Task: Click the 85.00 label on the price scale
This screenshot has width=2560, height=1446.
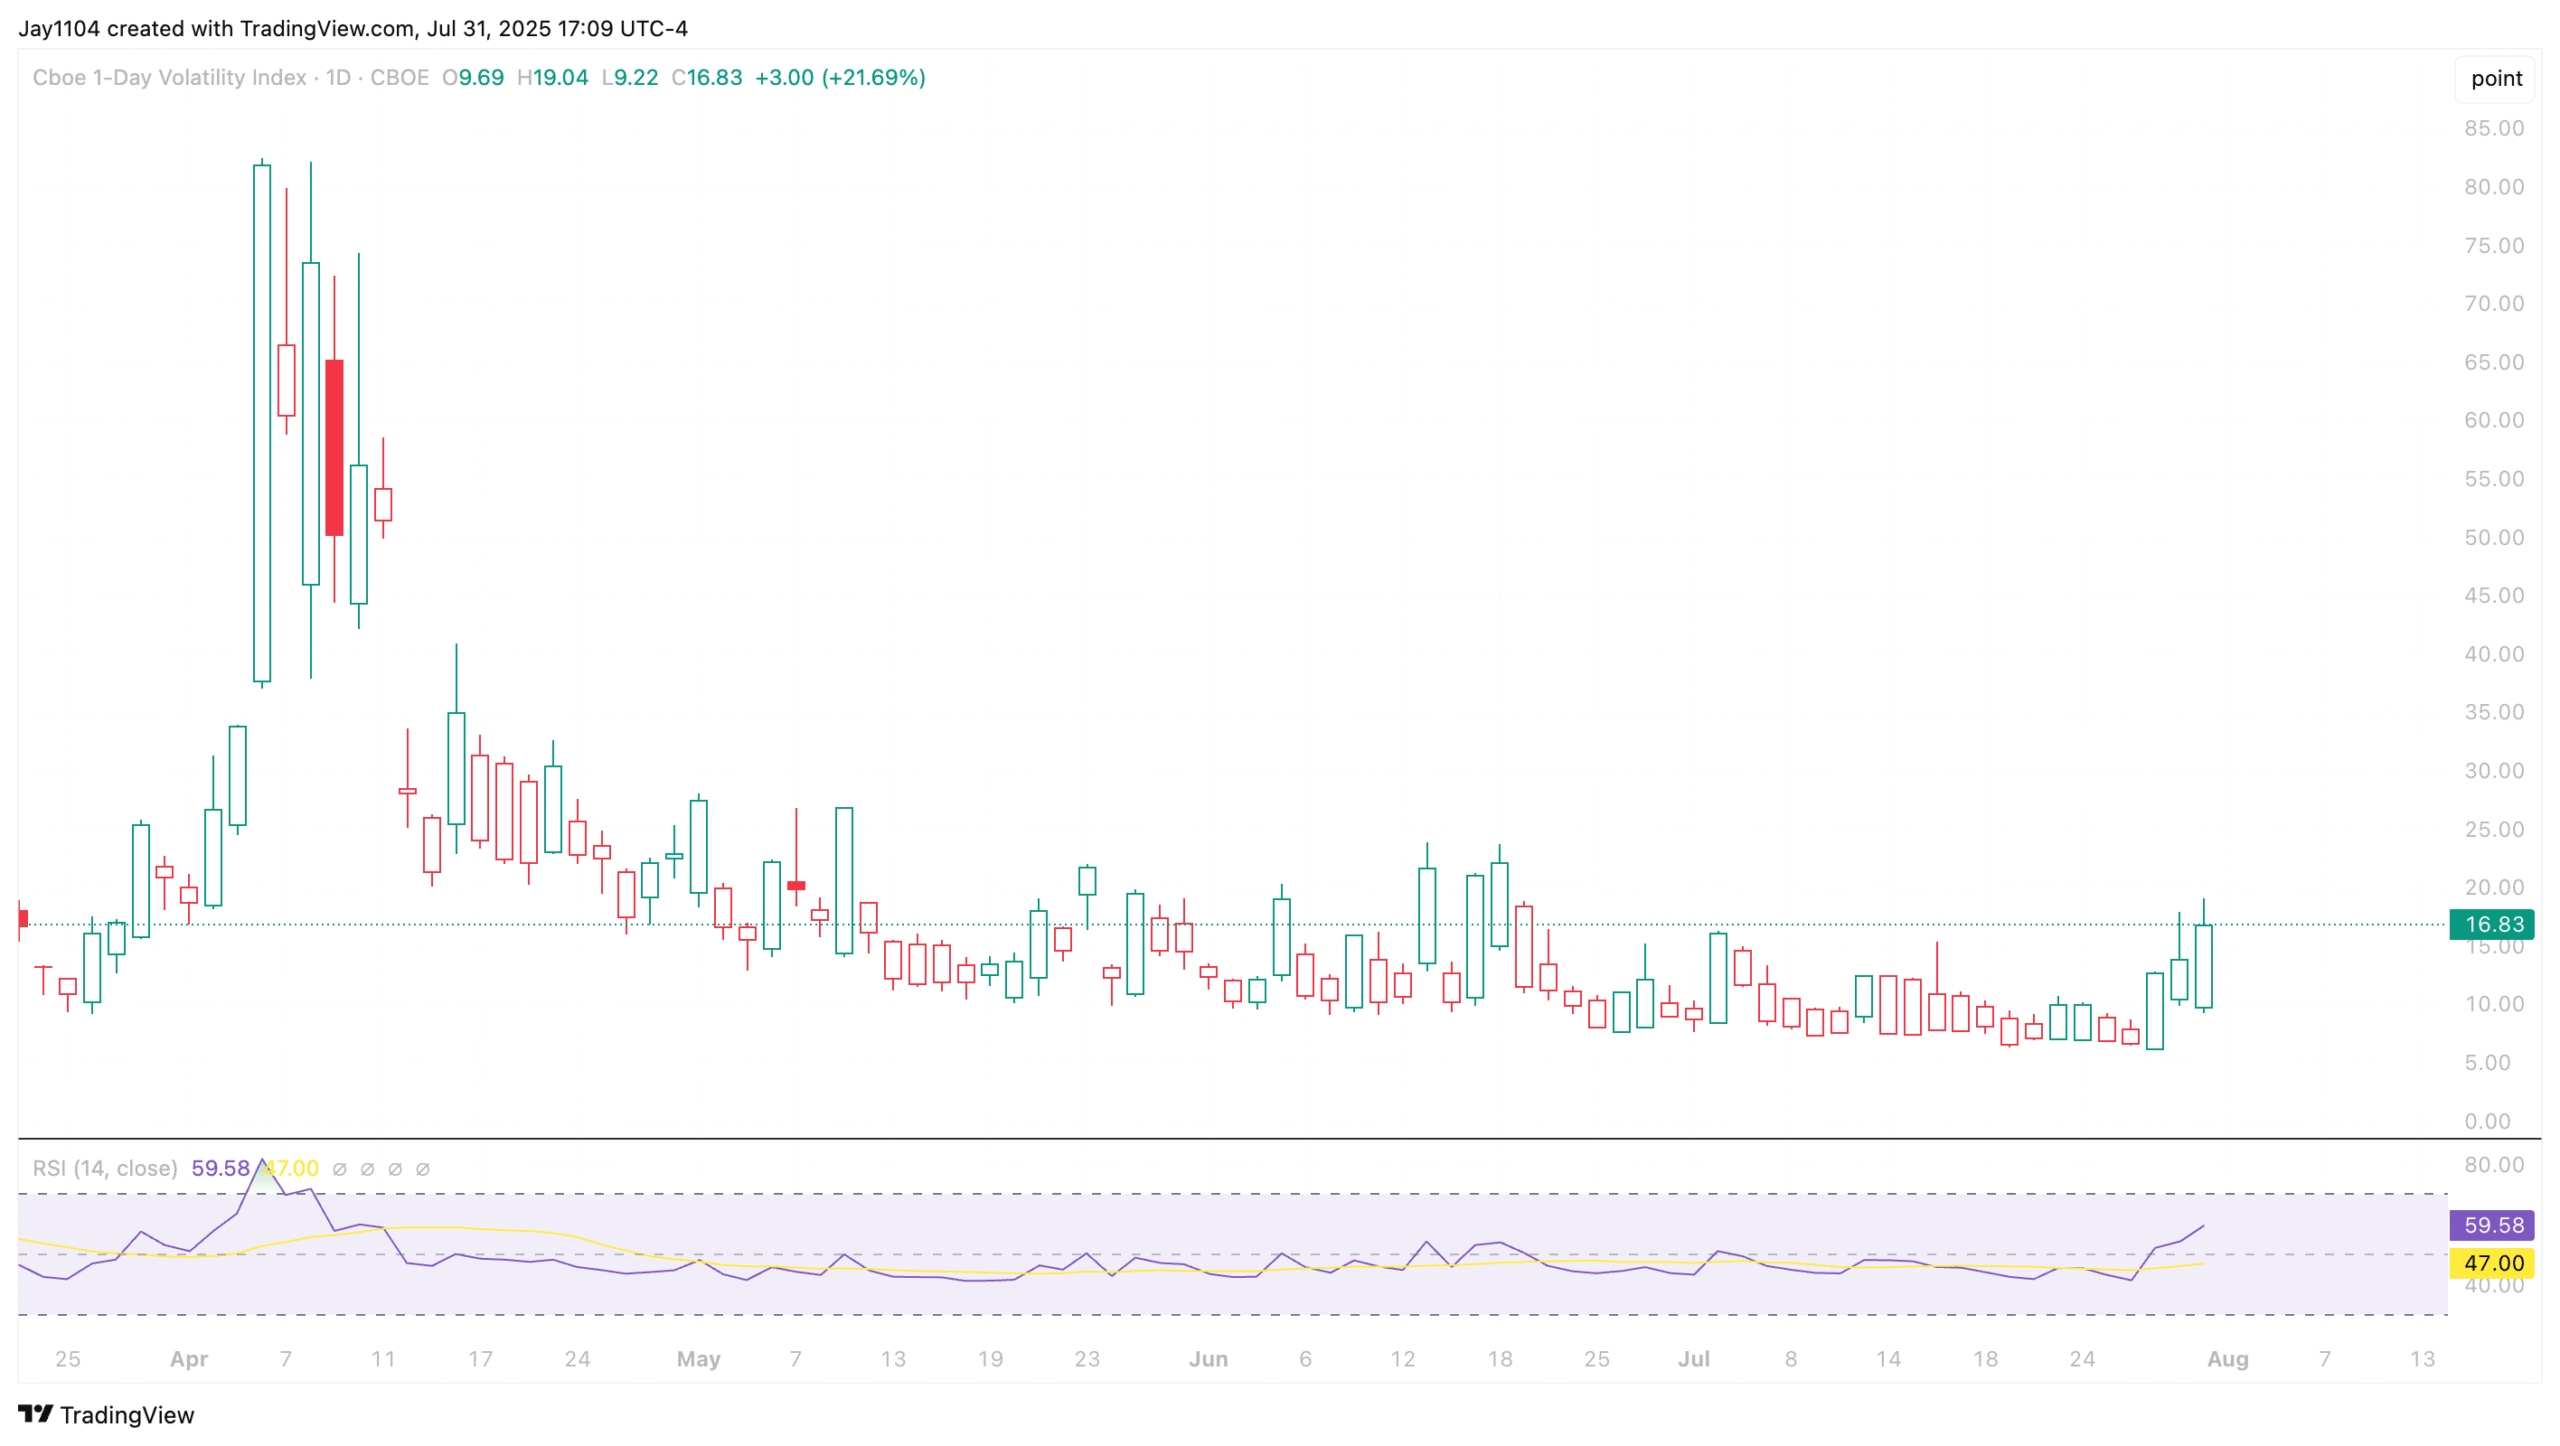Action: [2493, 128]
